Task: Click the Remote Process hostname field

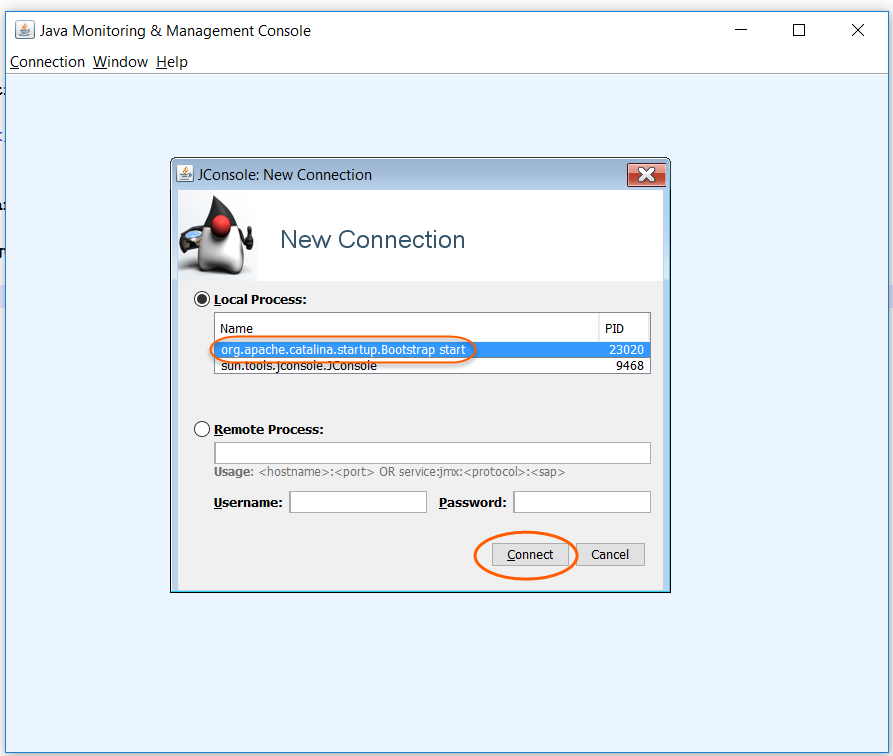Action: tap(432, 452)
